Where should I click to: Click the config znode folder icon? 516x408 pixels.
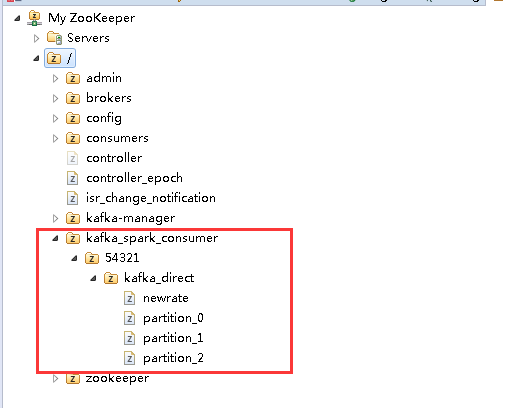coord(73,118)
